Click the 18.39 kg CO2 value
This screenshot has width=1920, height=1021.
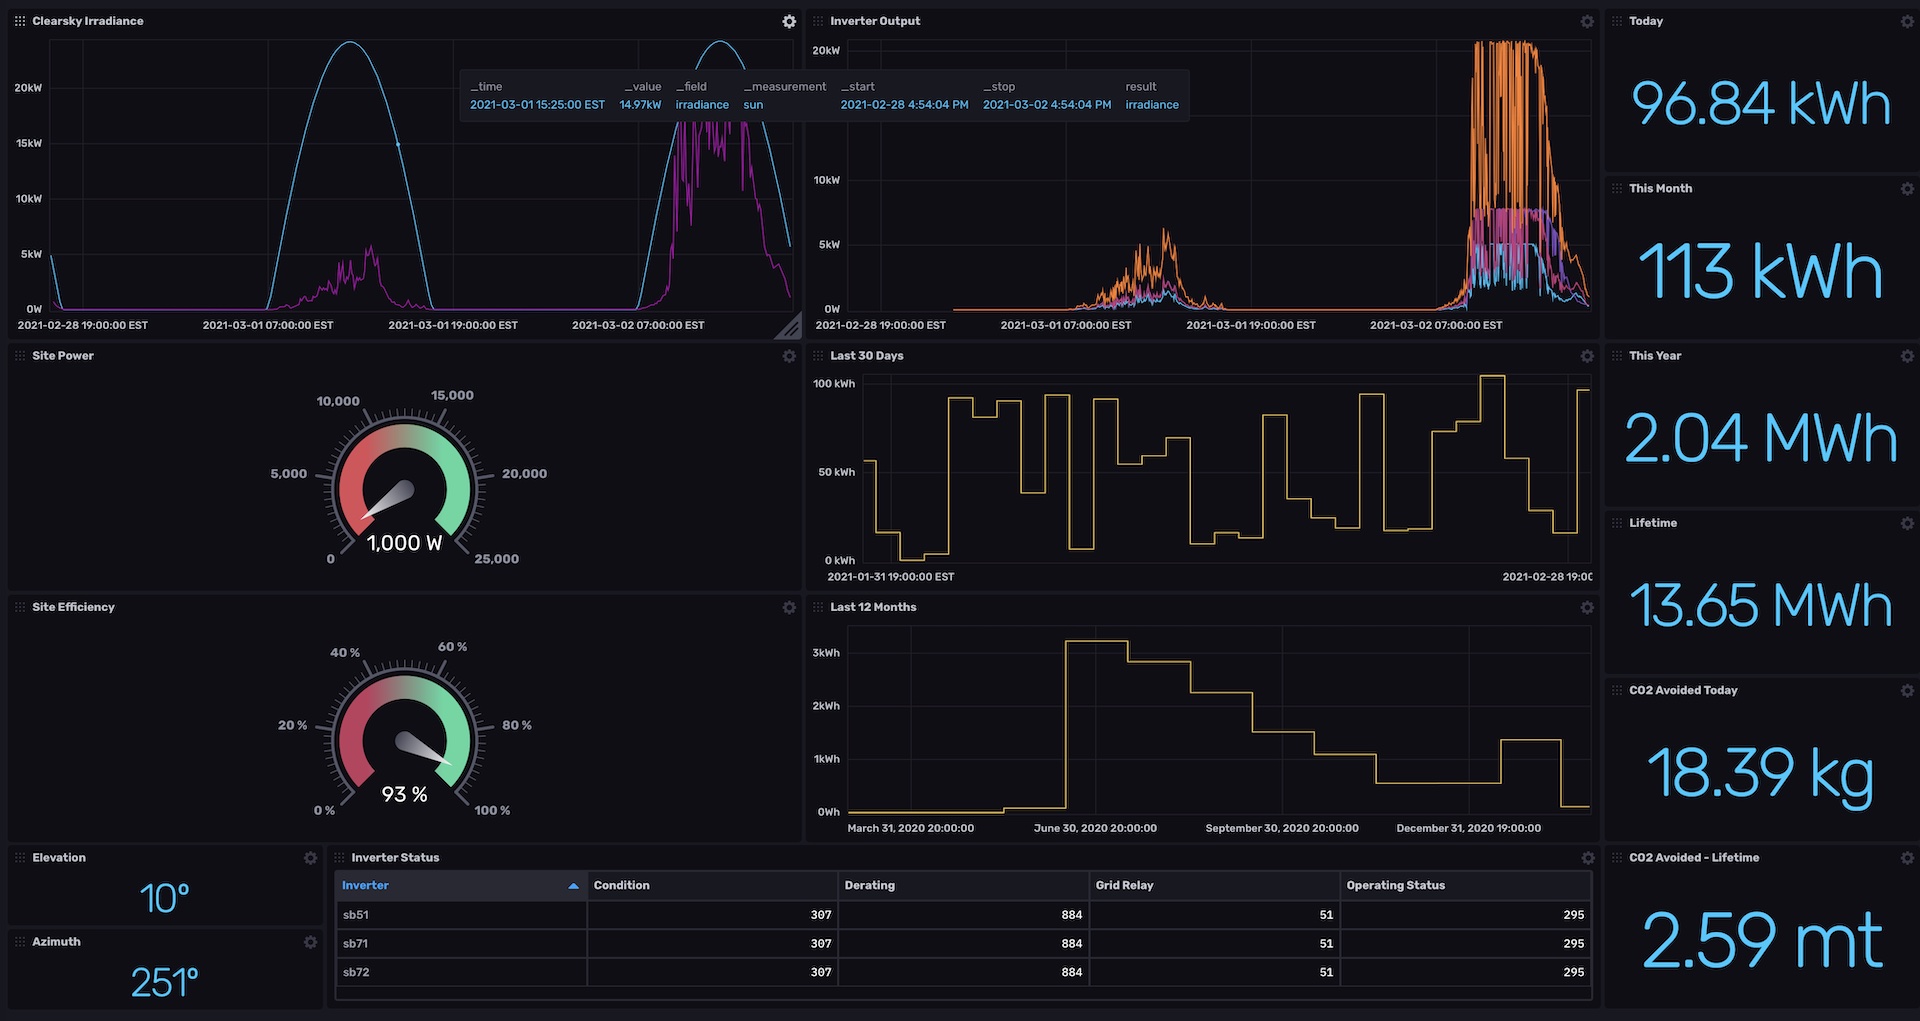(x=1761, y=774)
